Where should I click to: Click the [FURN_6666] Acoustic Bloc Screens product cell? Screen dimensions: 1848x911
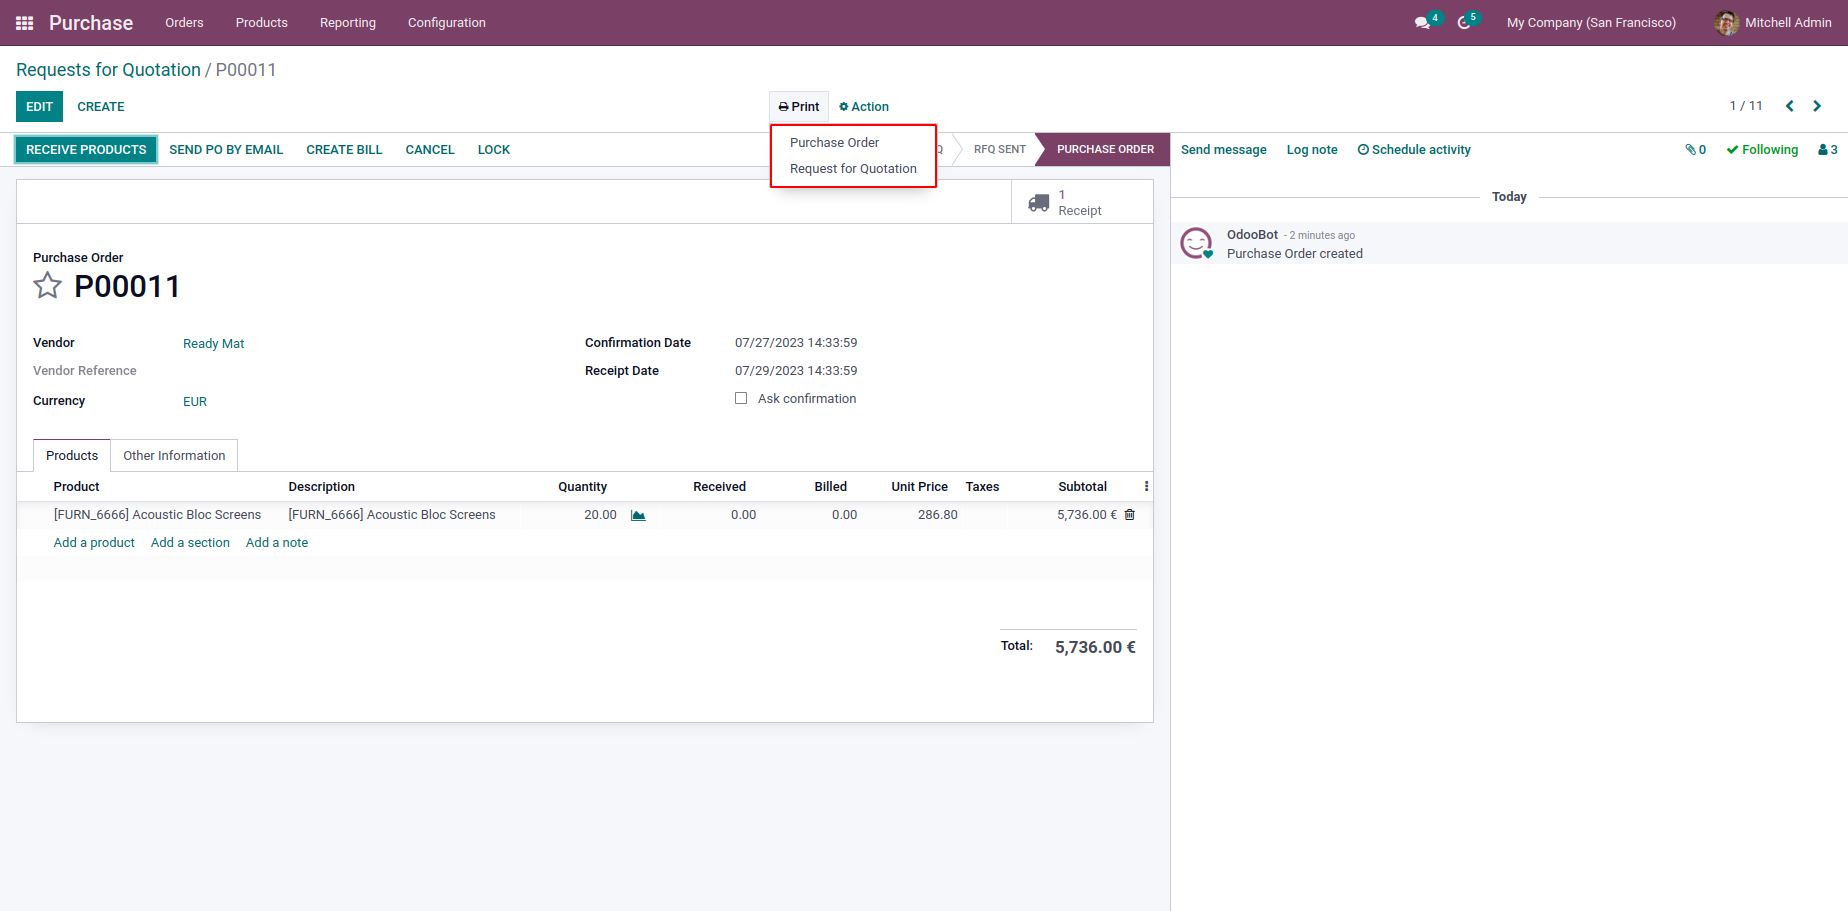point(157,515)
